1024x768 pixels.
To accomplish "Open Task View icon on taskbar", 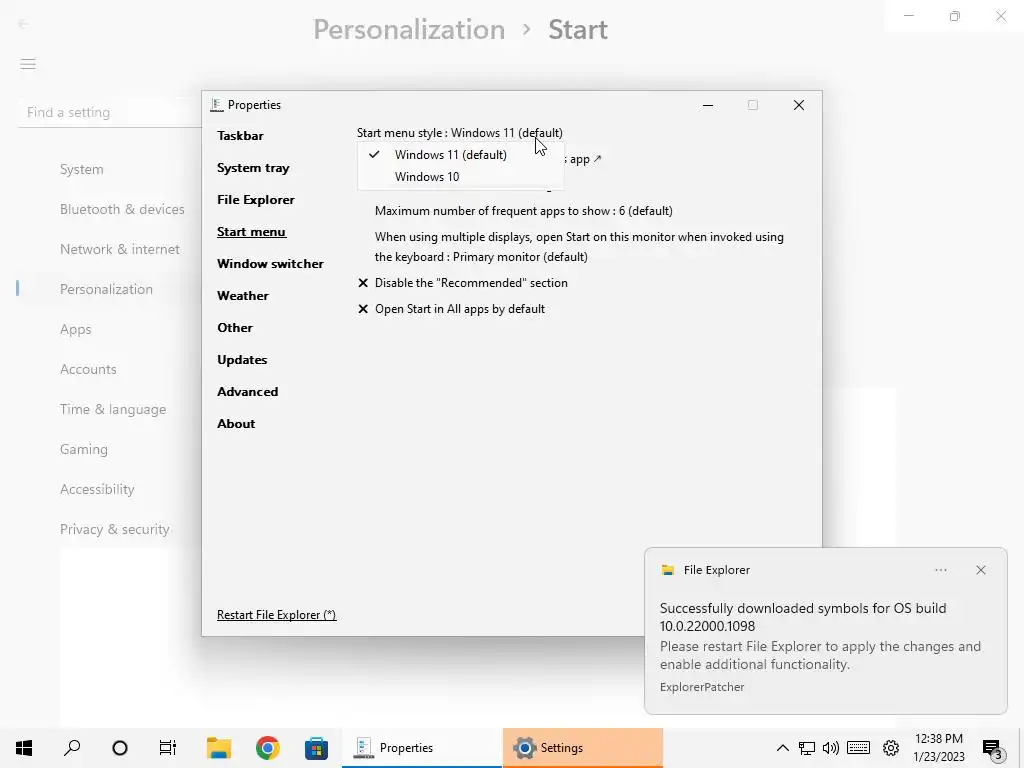I will [168, 748].
